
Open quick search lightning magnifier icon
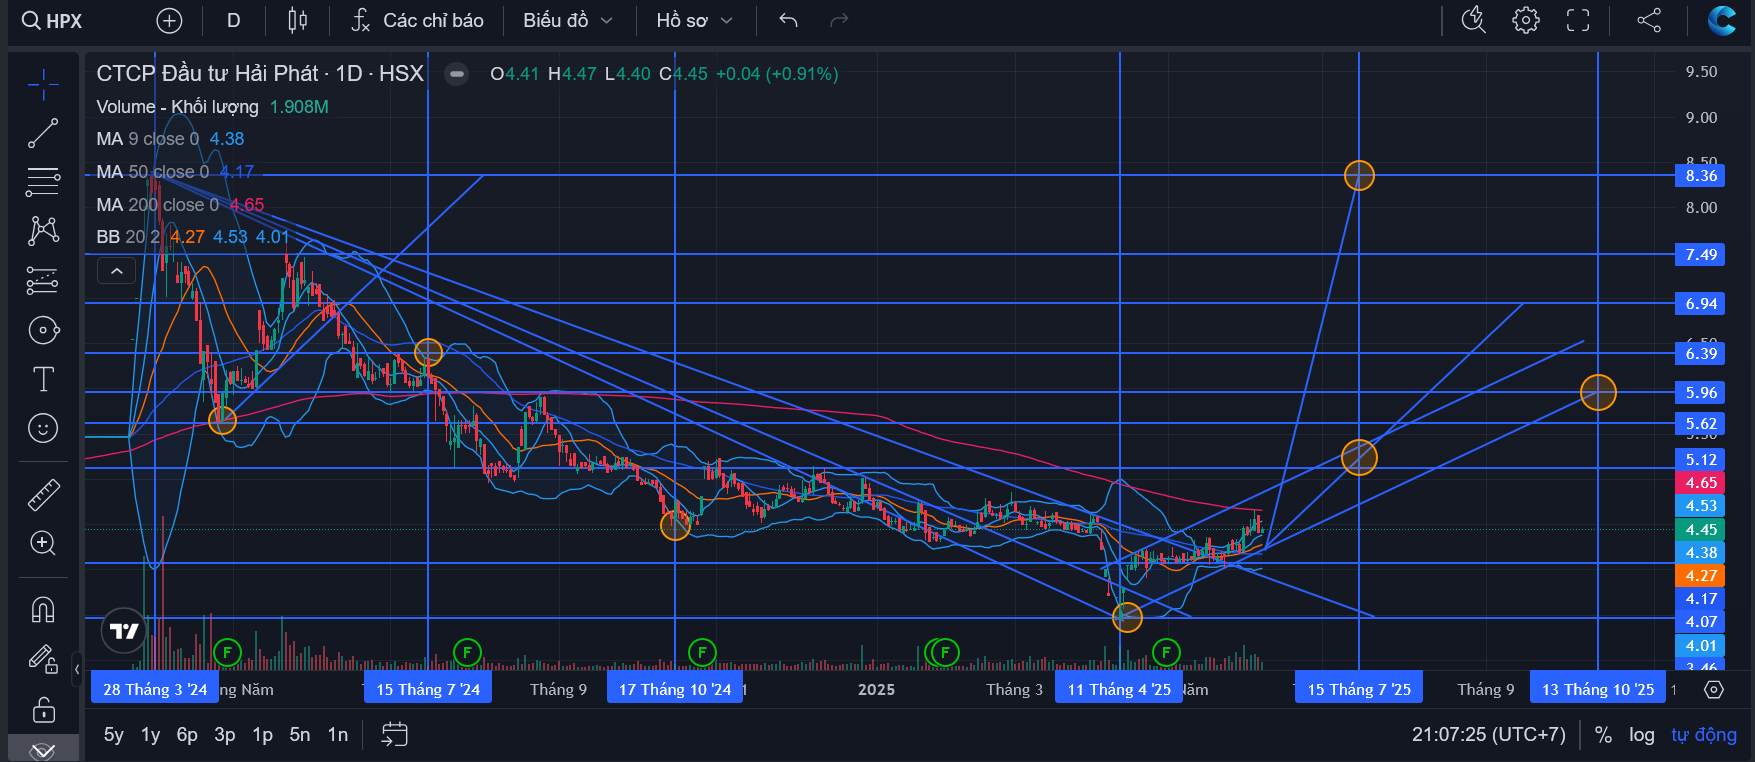pyautogui.click(x=1474, y=21)
